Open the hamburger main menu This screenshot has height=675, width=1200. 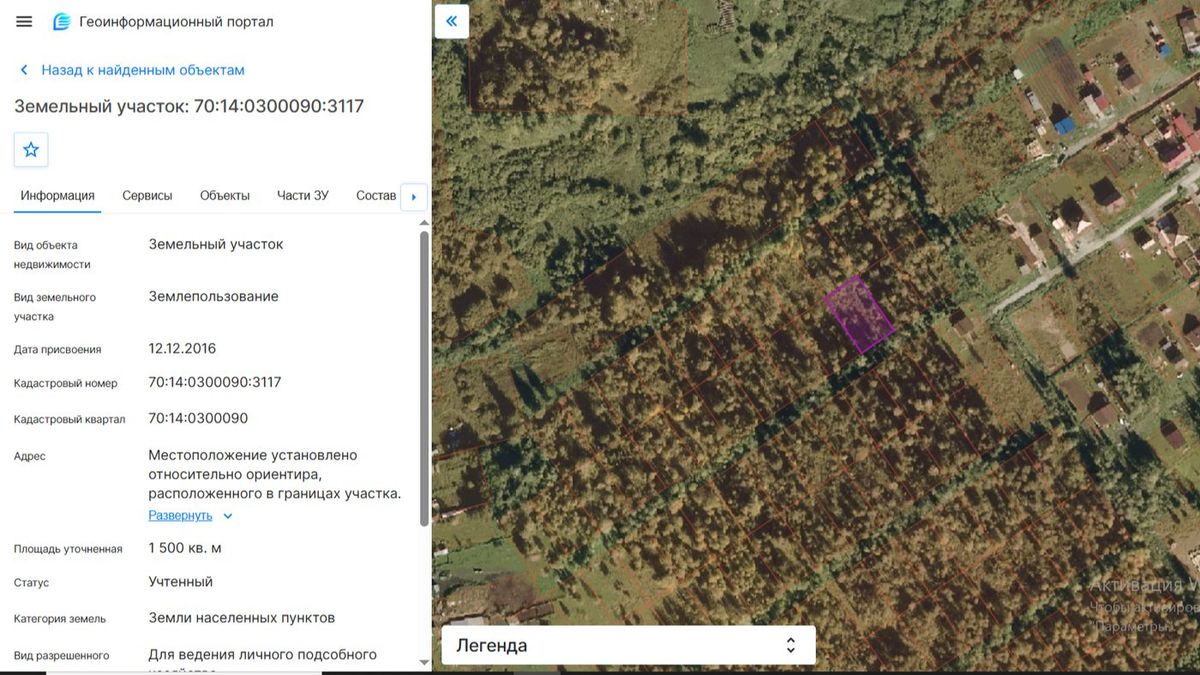24,22
